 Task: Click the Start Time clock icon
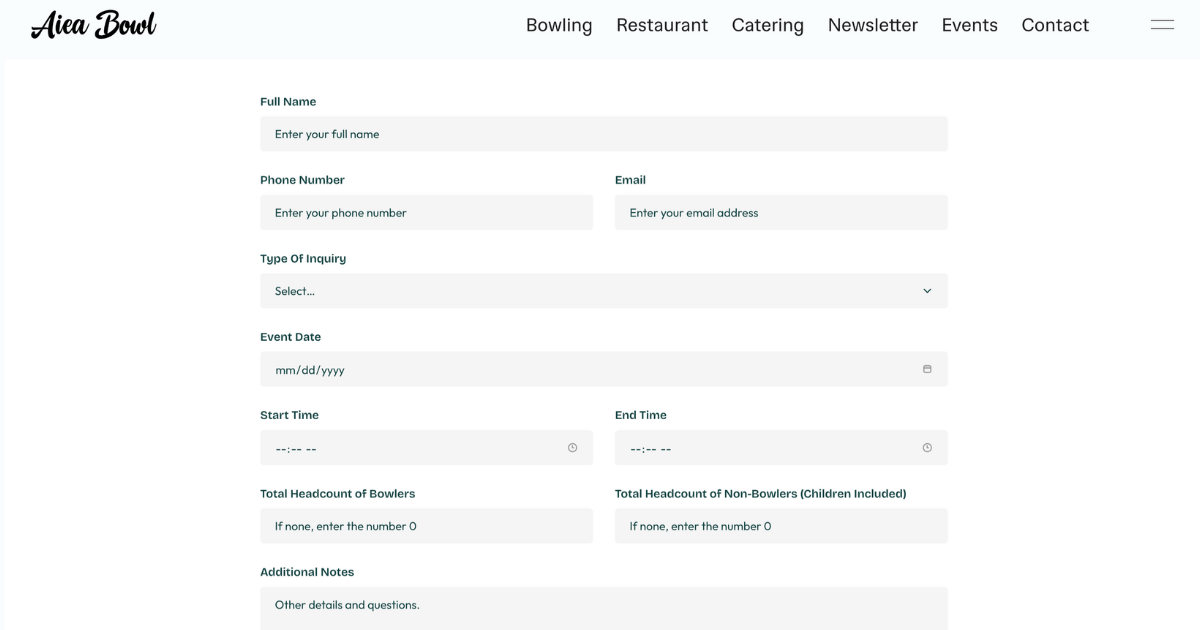click(x=573, y=447)
